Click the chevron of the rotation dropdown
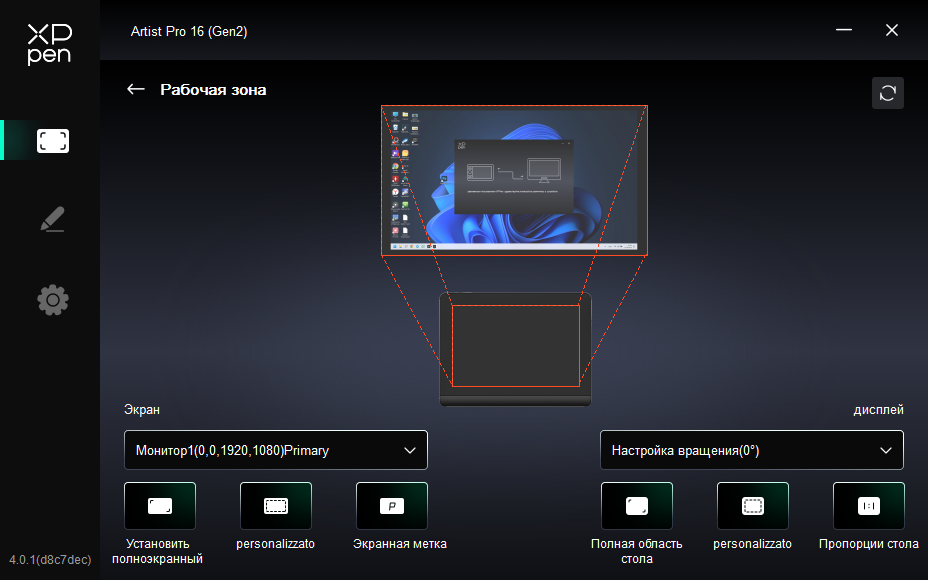The width and height of the screenshot is (928, 580). pos(885,450)
